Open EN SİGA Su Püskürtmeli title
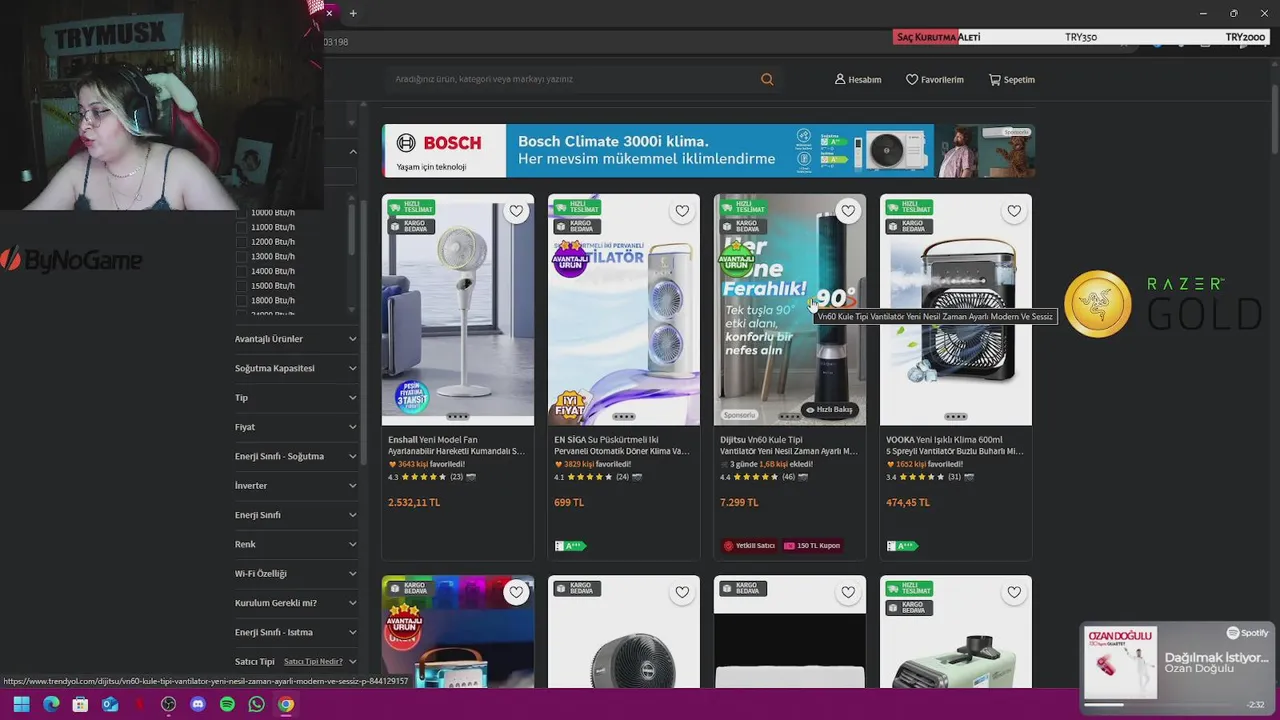This screenshot has width=1280, height=720. 622,445
